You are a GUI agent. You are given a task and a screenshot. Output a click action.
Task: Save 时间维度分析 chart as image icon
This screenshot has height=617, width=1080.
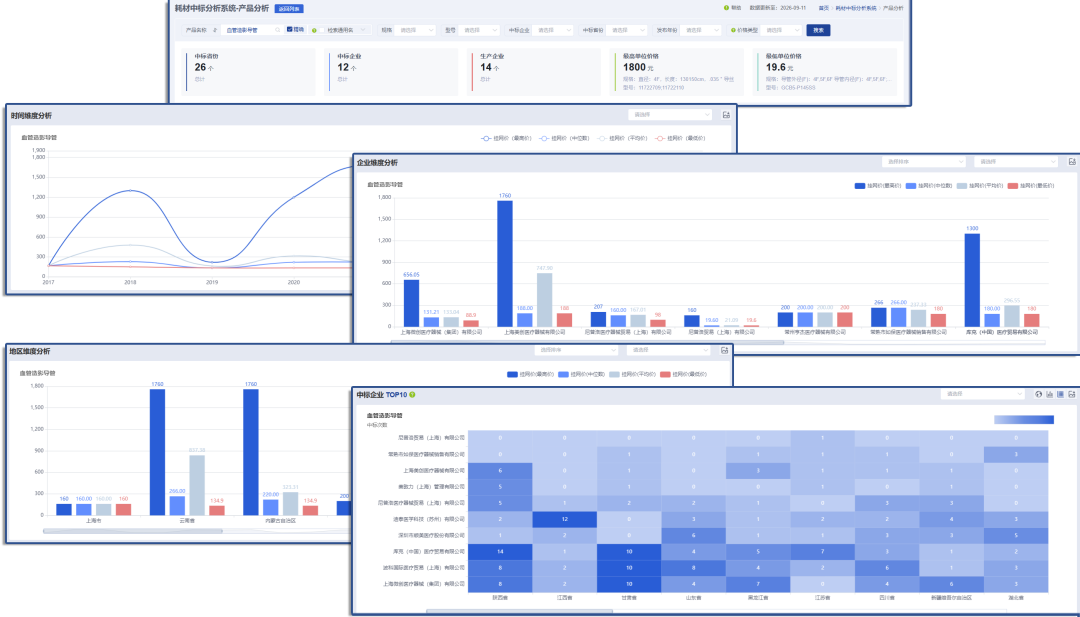[725, 115]
